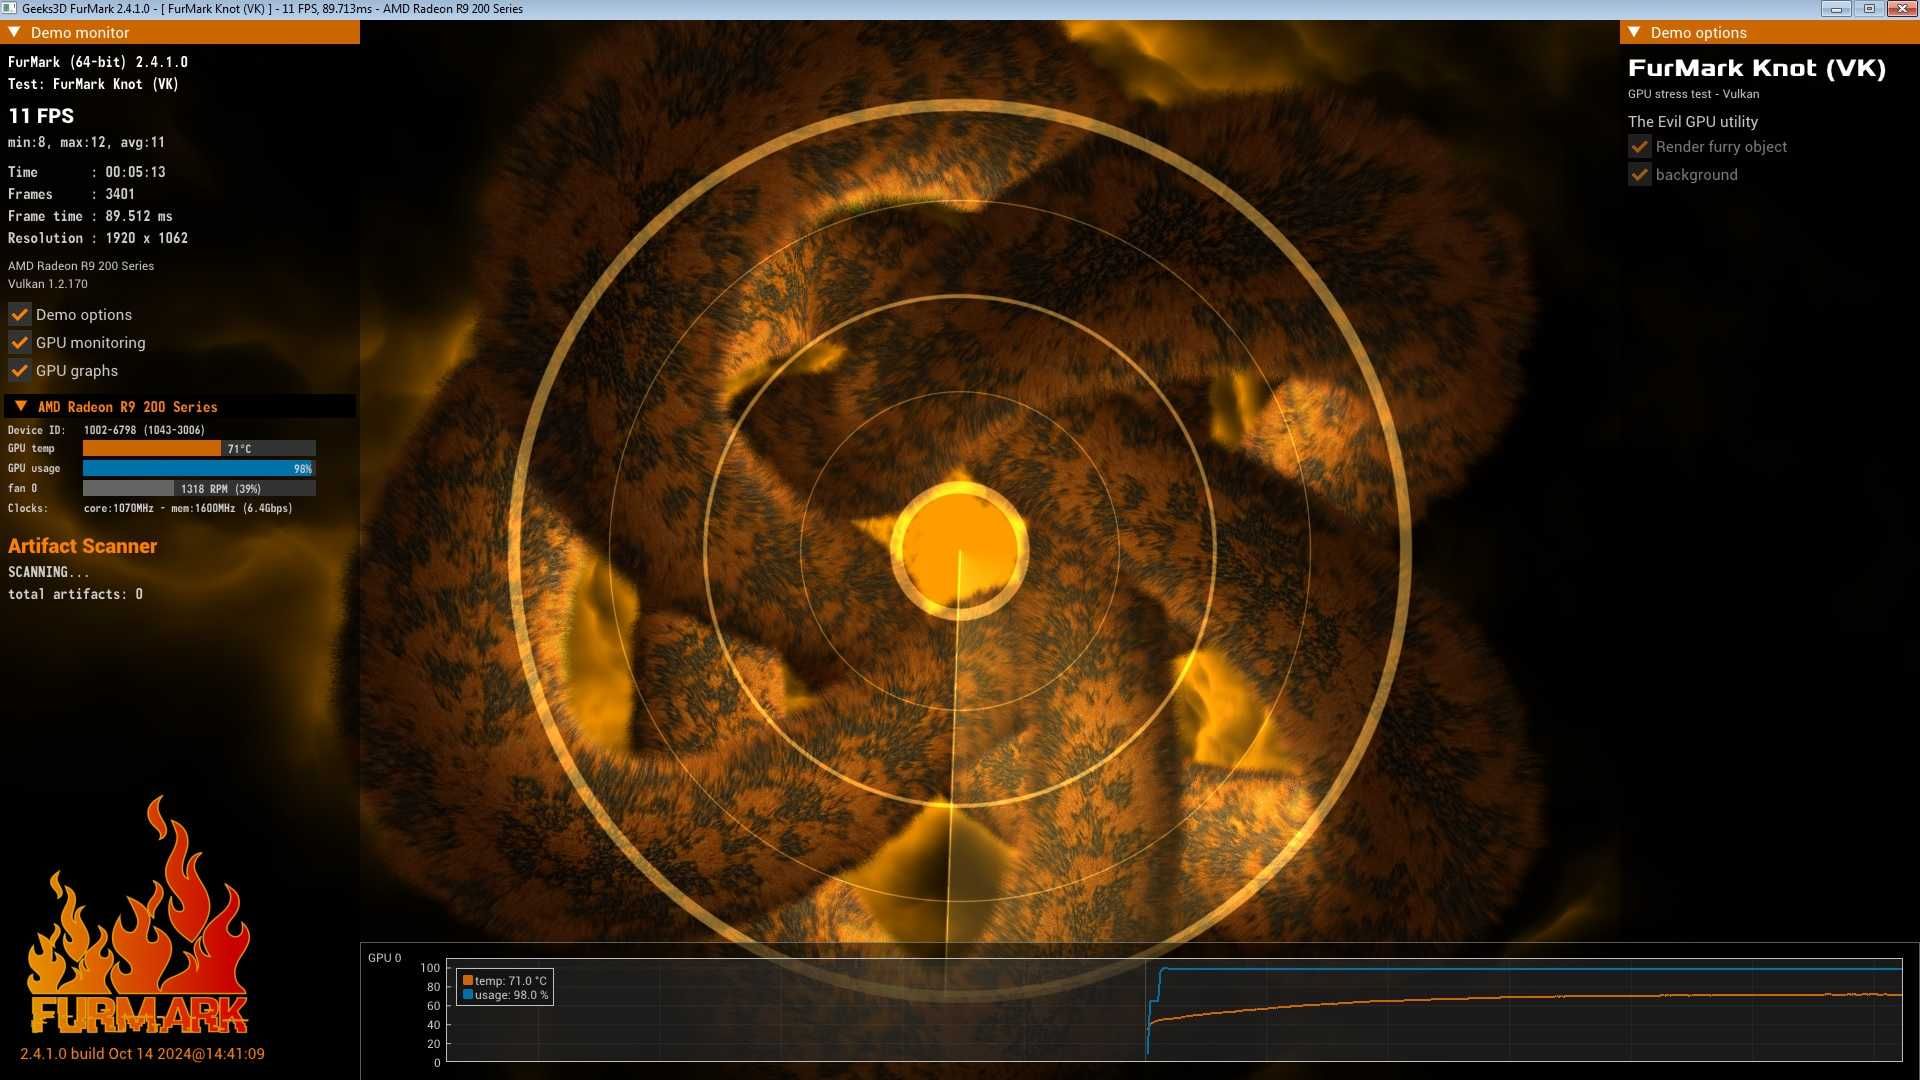Click the Resolution 1920 x 1062 line

(98, 238)
